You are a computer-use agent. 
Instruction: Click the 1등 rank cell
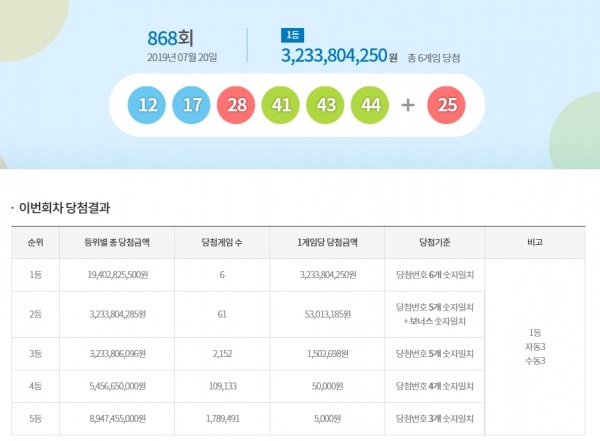[x=36, y=275]
